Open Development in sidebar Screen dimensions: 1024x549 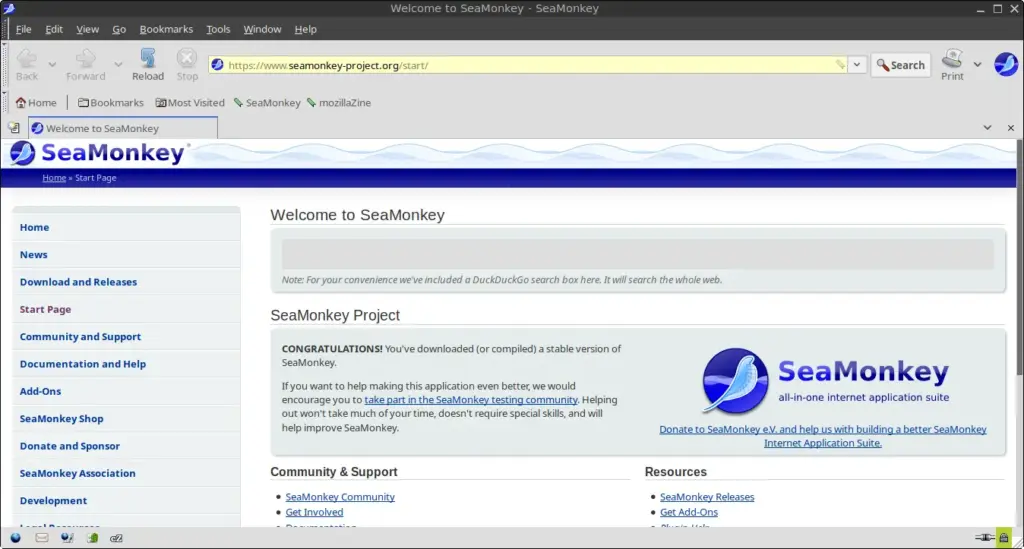[x=53, y=501]
